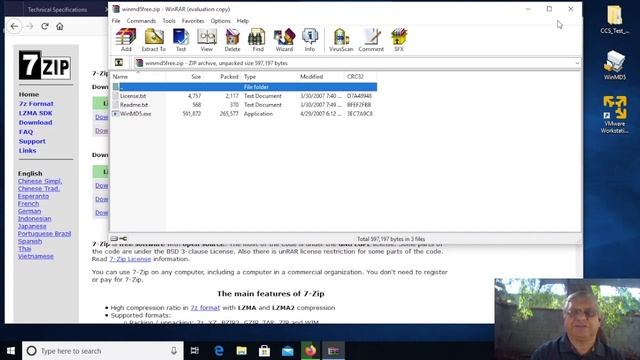Click the Extract To toolbar icon
The width and height of the screenshot is (640, 360).
tap(153, 40)
